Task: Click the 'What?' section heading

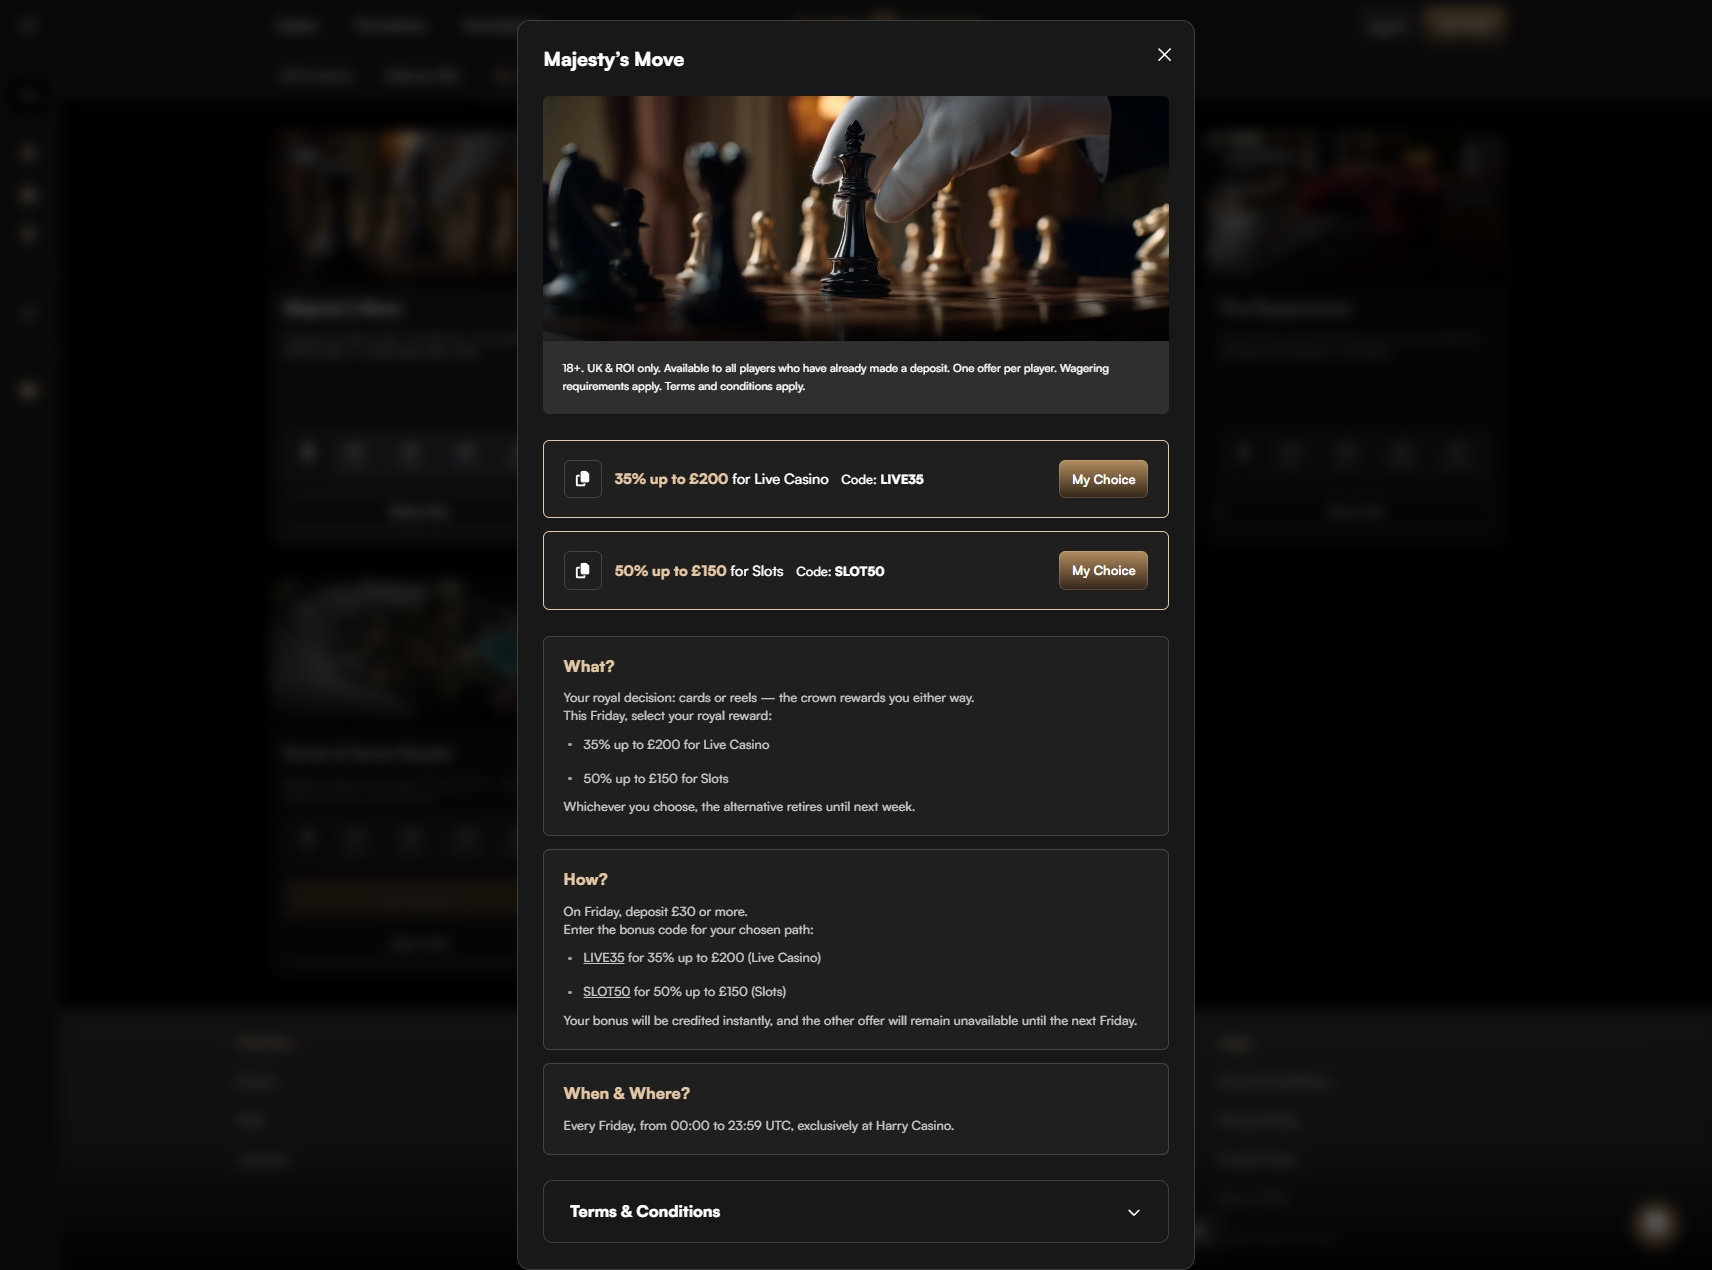Action: coord(588,666)
